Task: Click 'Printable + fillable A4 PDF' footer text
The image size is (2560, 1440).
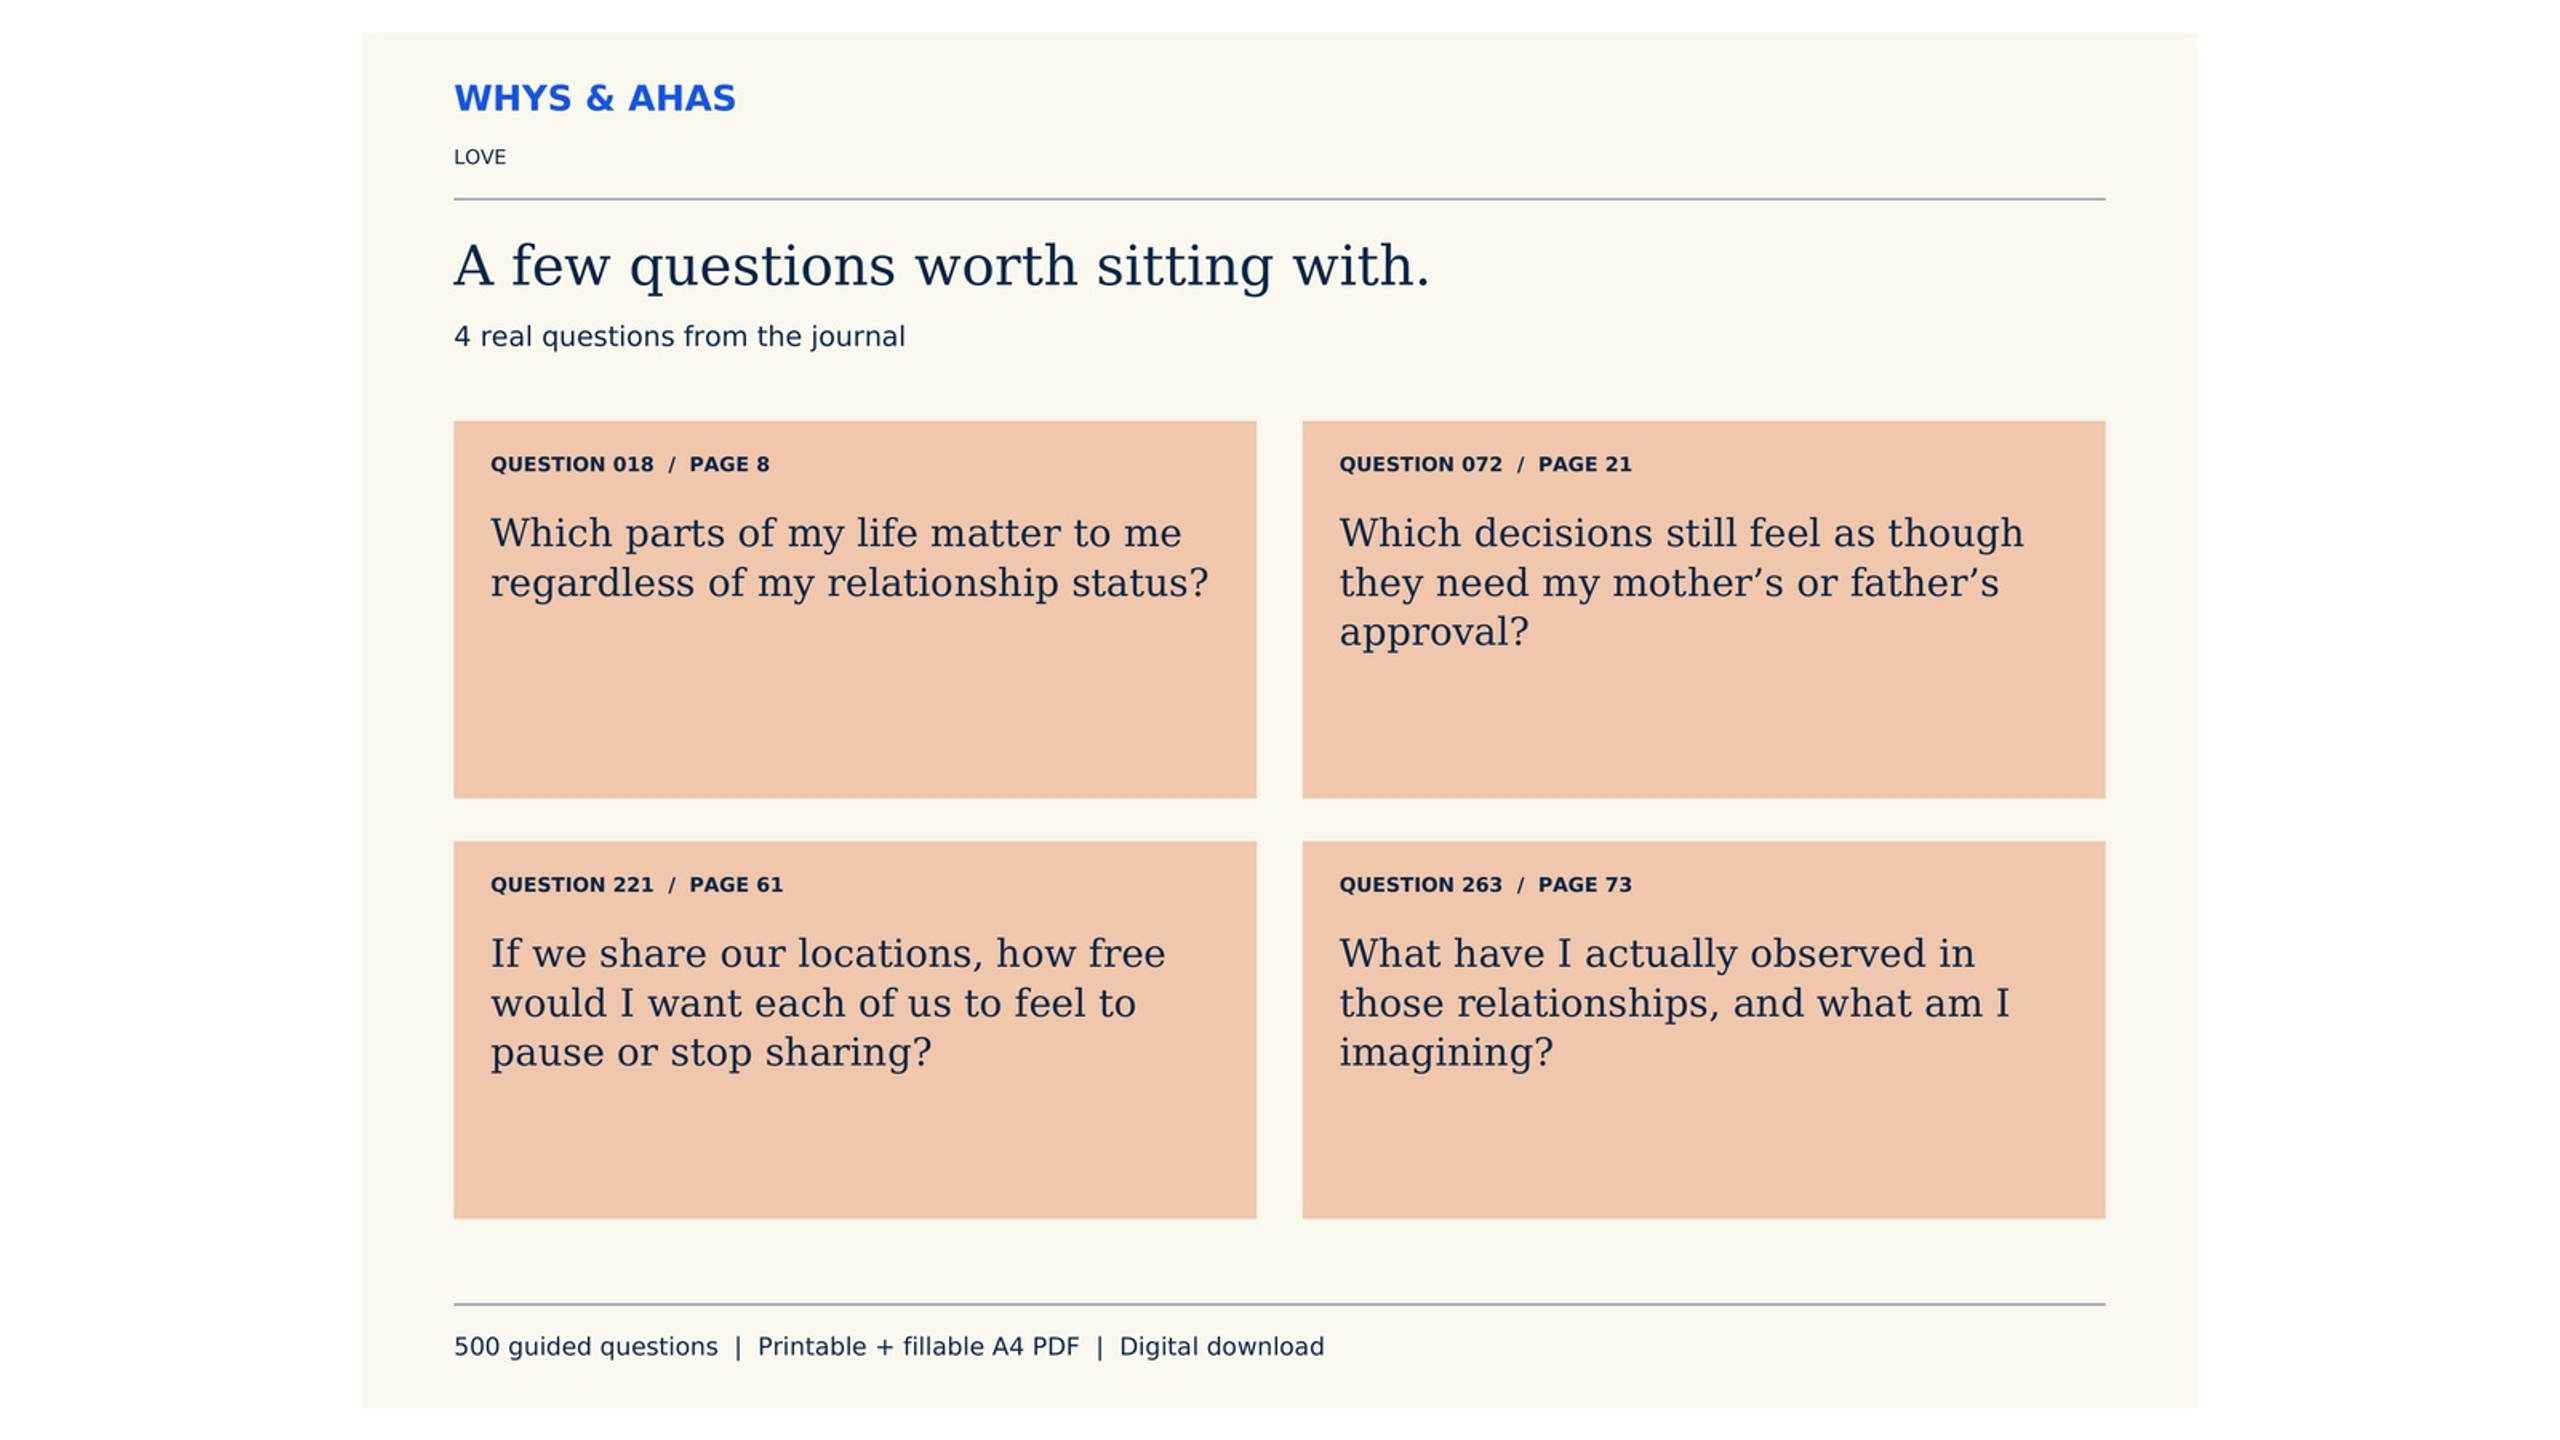Action: (x=918, y=1347)
